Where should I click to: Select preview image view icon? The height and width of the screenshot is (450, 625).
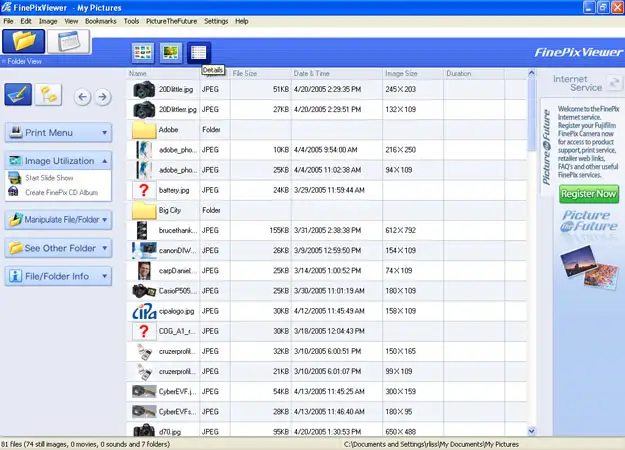tap(171, 53)
